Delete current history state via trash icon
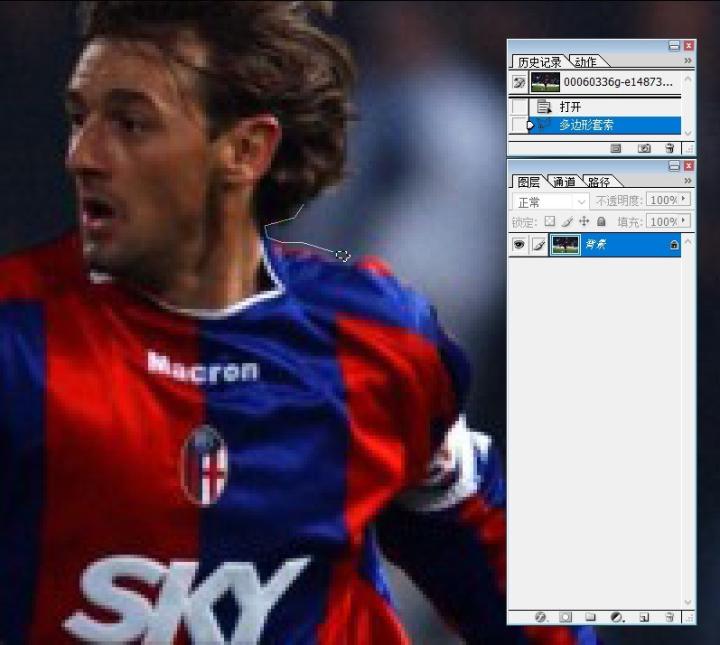Screen dimensions: 720x645 [669, 148]
